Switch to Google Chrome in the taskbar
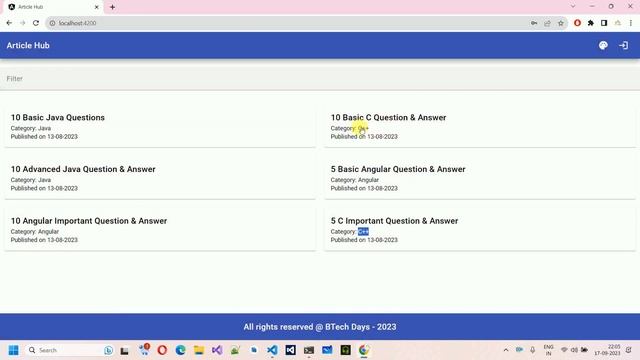This screenshot has width=640, height=360. [364, 350]
